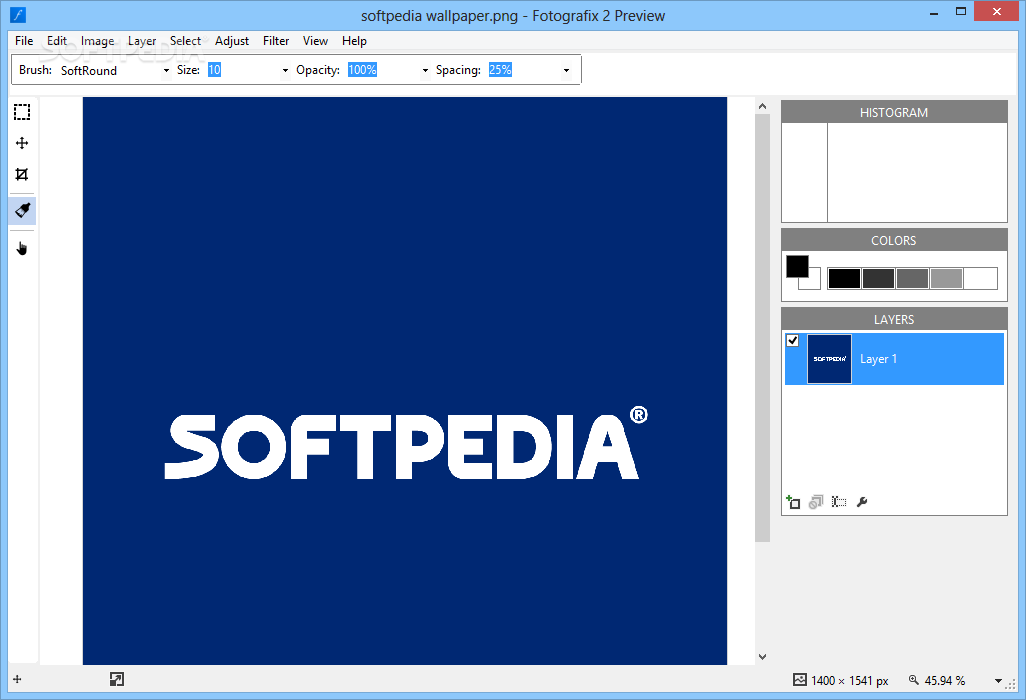Open the Help menu
Viewport: 1026px width, 700px height.
click(354, 41)
